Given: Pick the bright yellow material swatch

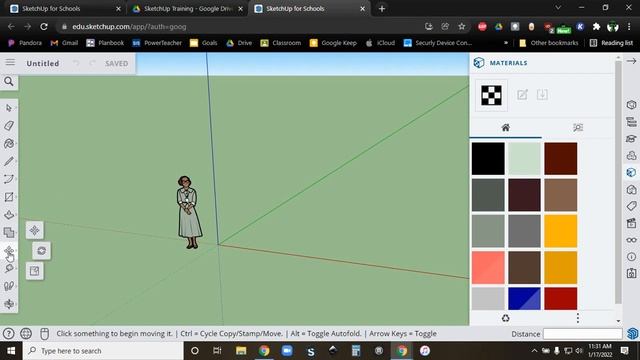Looking at the screenshot, I should tap(561, 231).
